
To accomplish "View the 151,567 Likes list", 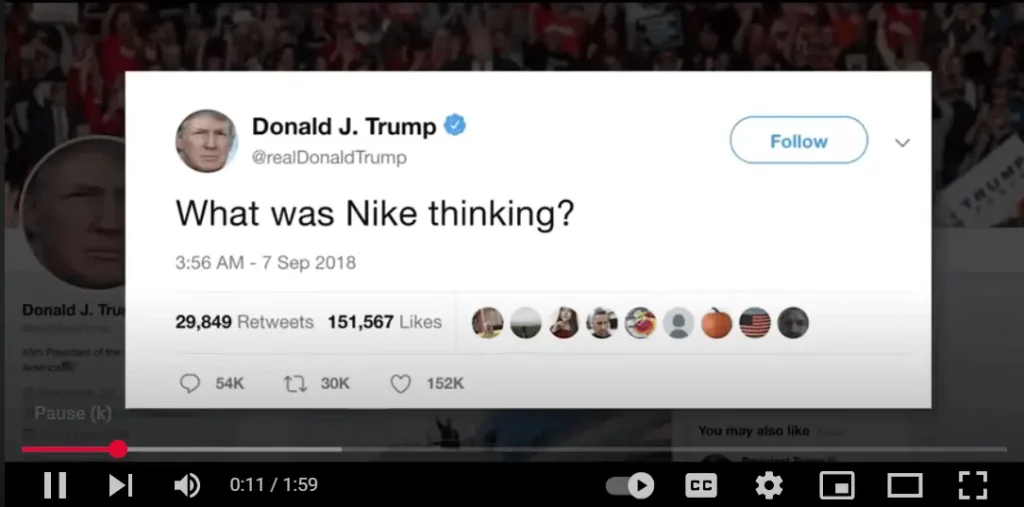I will coord(385,321).
